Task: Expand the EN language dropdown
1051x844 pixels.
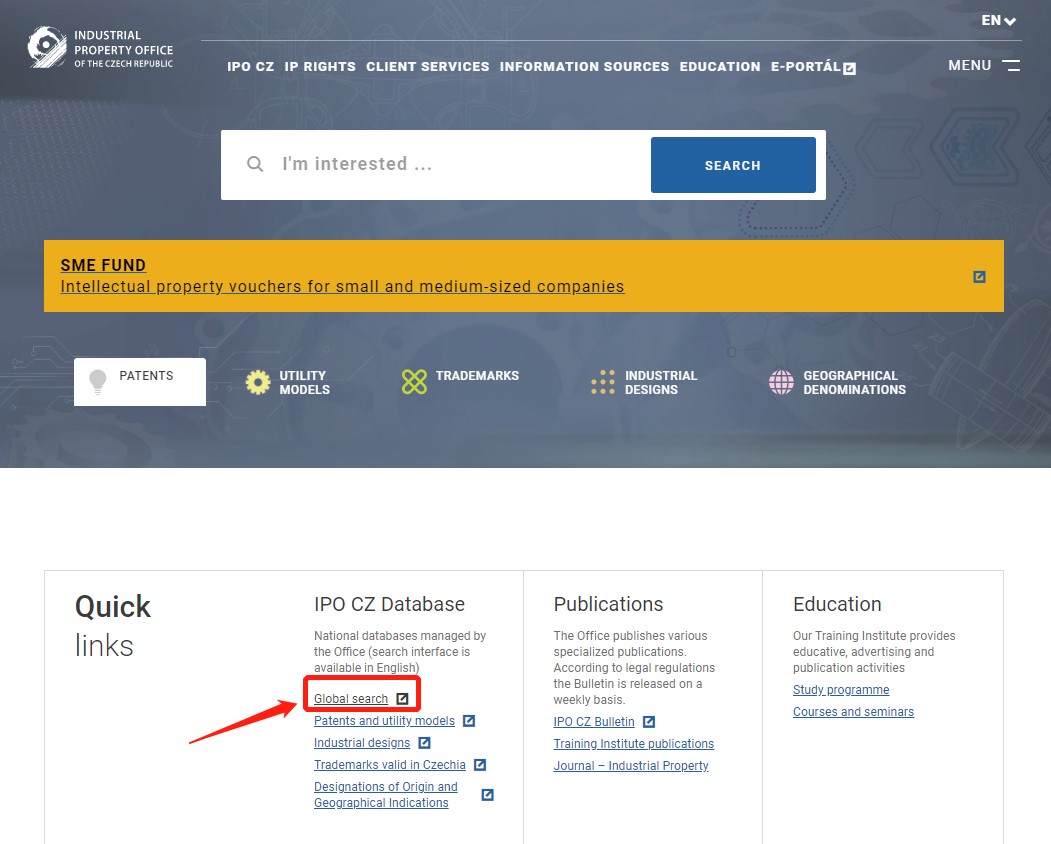Action: (999, 21)
